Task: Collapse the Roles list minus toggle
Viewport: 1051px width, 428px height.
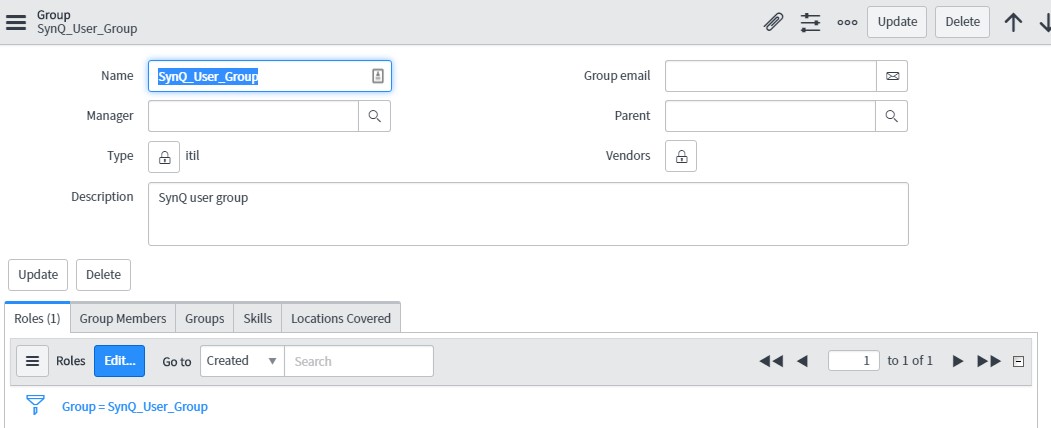Action: point(1018,362)
